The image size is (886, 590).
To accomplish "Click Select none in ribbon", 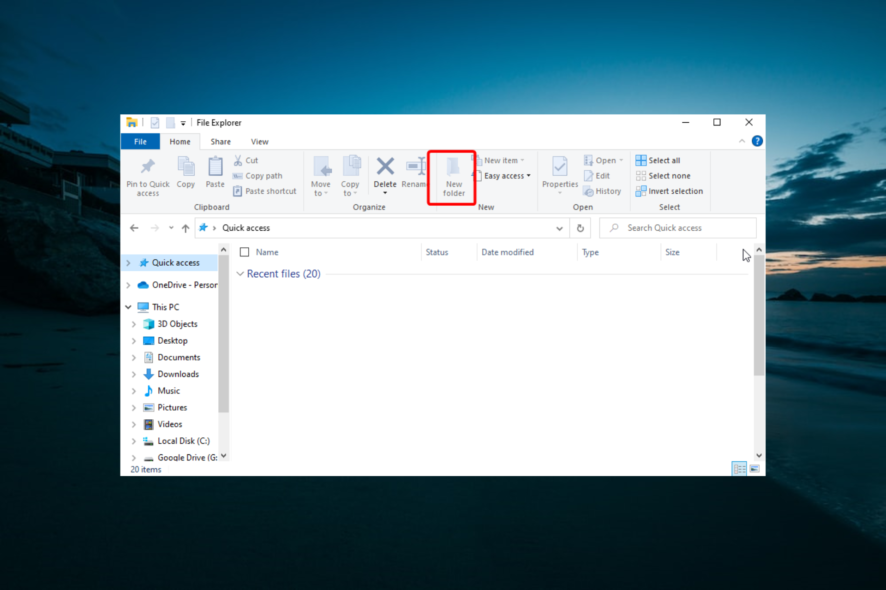I will pyautogui.click(x=663, y=176).
